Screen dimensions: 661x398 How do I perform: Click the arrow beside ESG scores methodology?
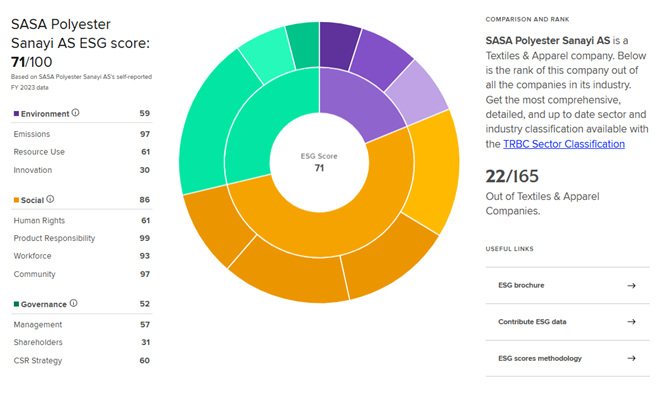pos(631,358)
